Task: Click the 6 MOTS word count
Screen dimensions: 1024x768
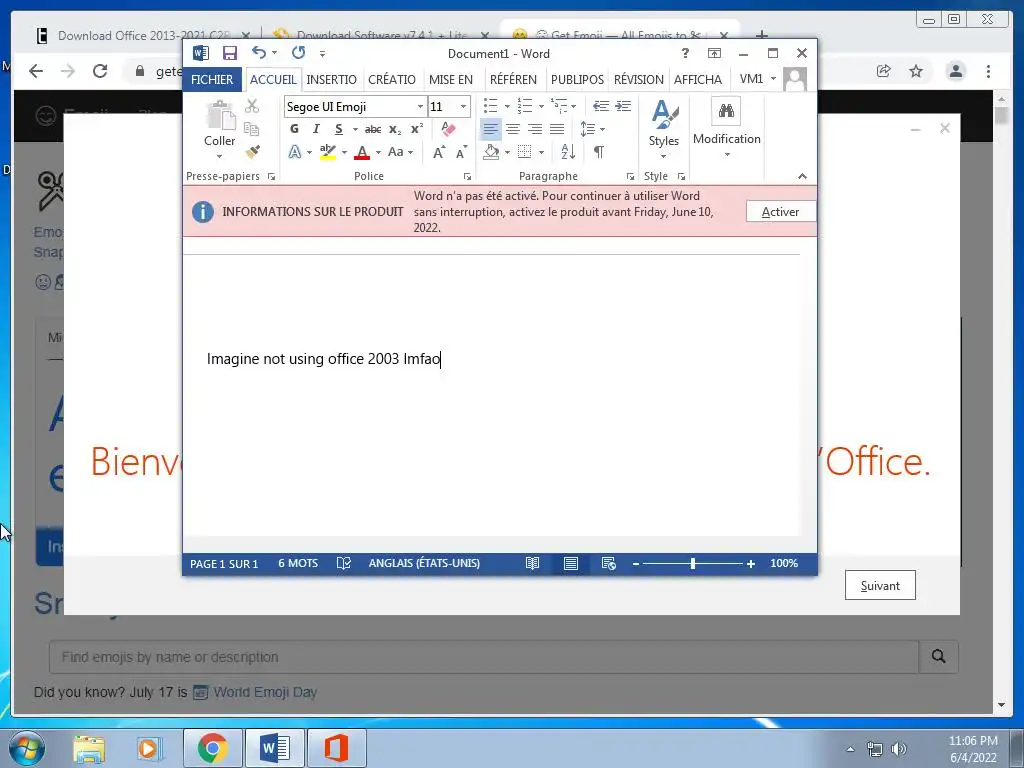Action: 298,563
